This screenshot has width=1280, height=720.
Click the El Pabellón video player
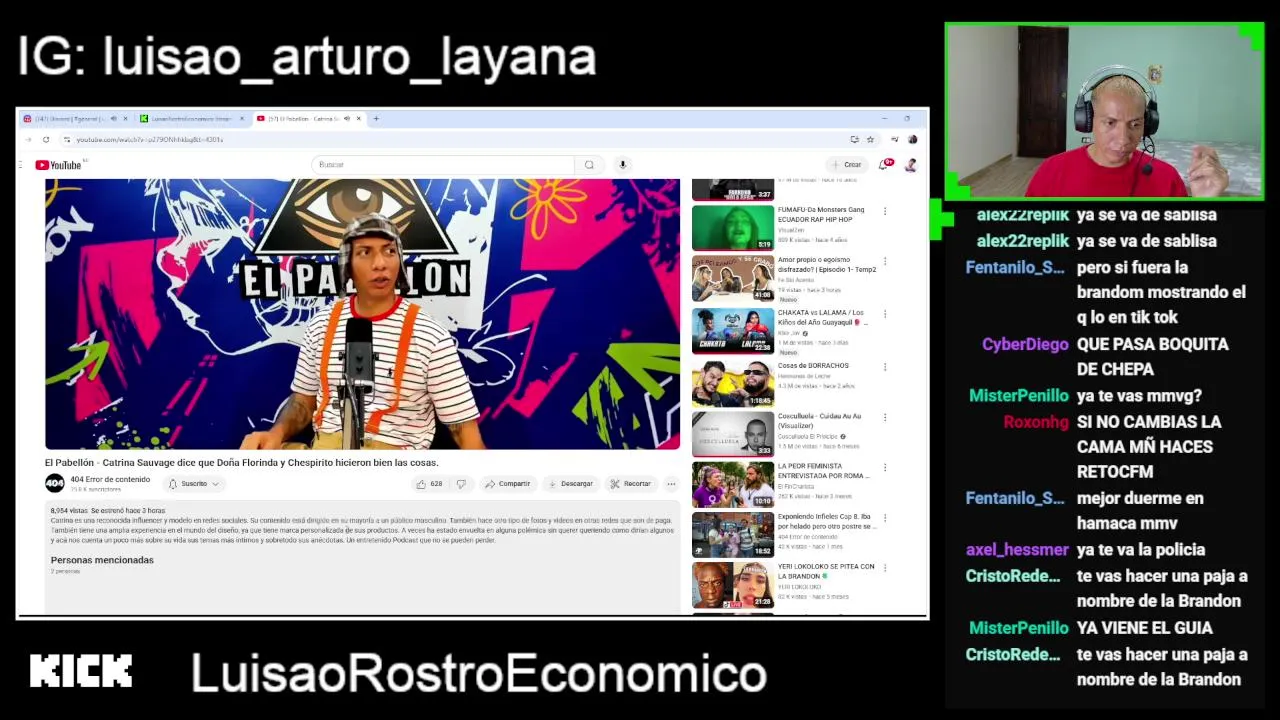[x=362, y=314]
